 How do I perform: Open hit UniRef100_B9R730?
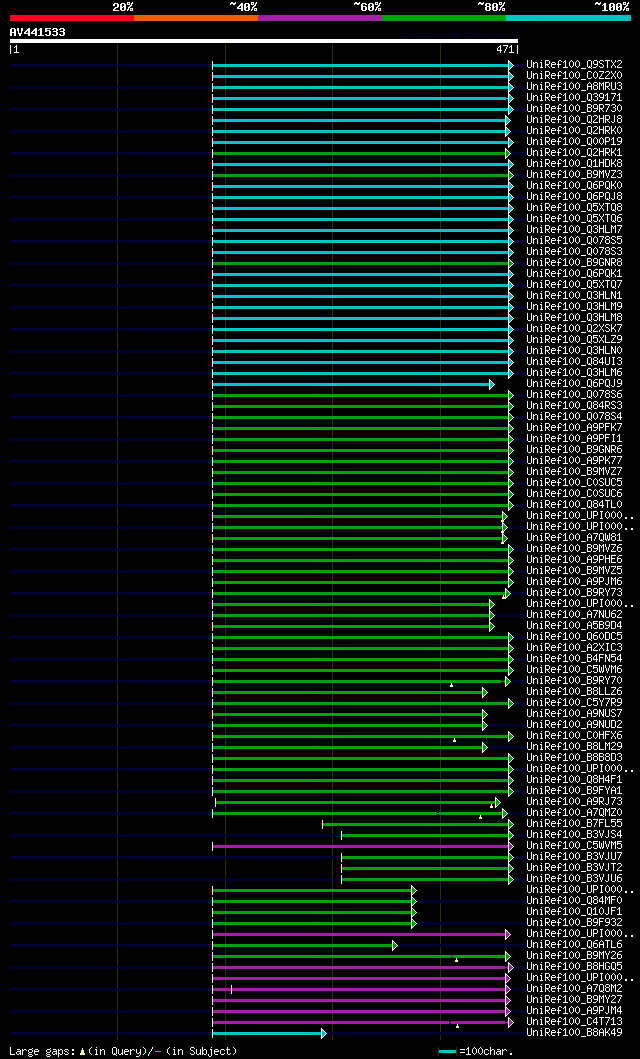pyautogui.click(x=575, y=108)
